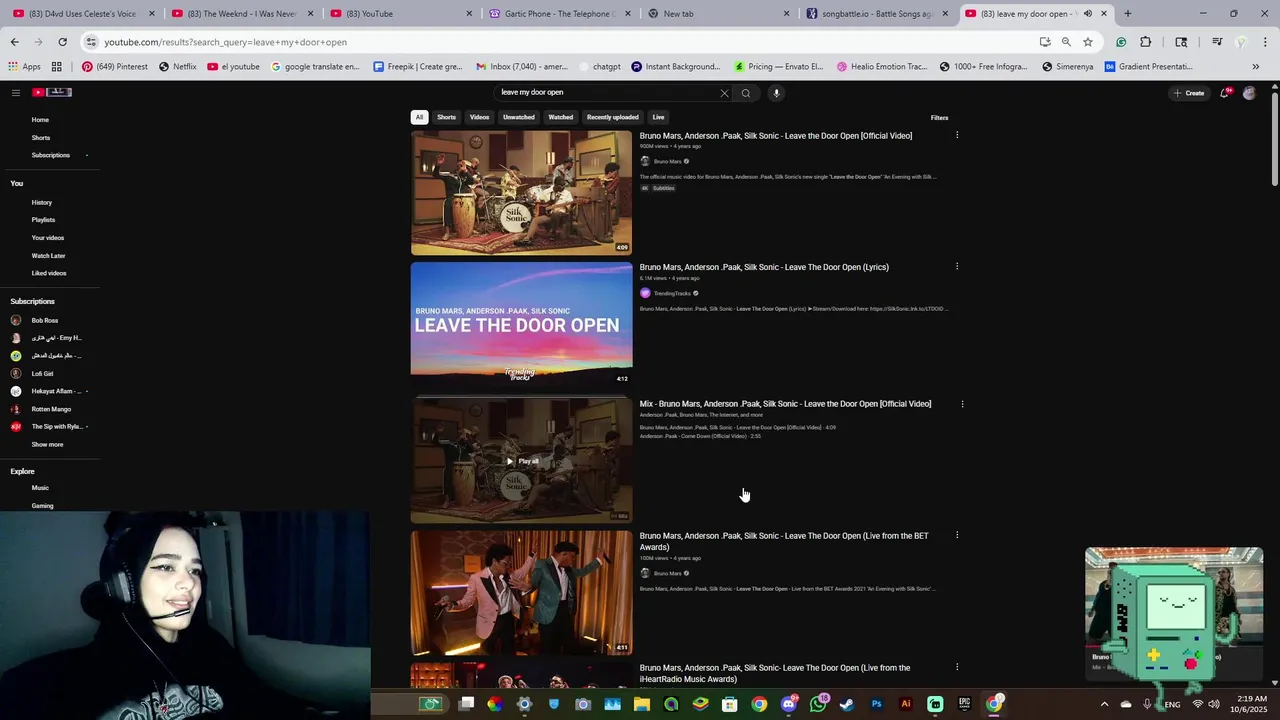Open Bob Ross subscription channel

45,320
